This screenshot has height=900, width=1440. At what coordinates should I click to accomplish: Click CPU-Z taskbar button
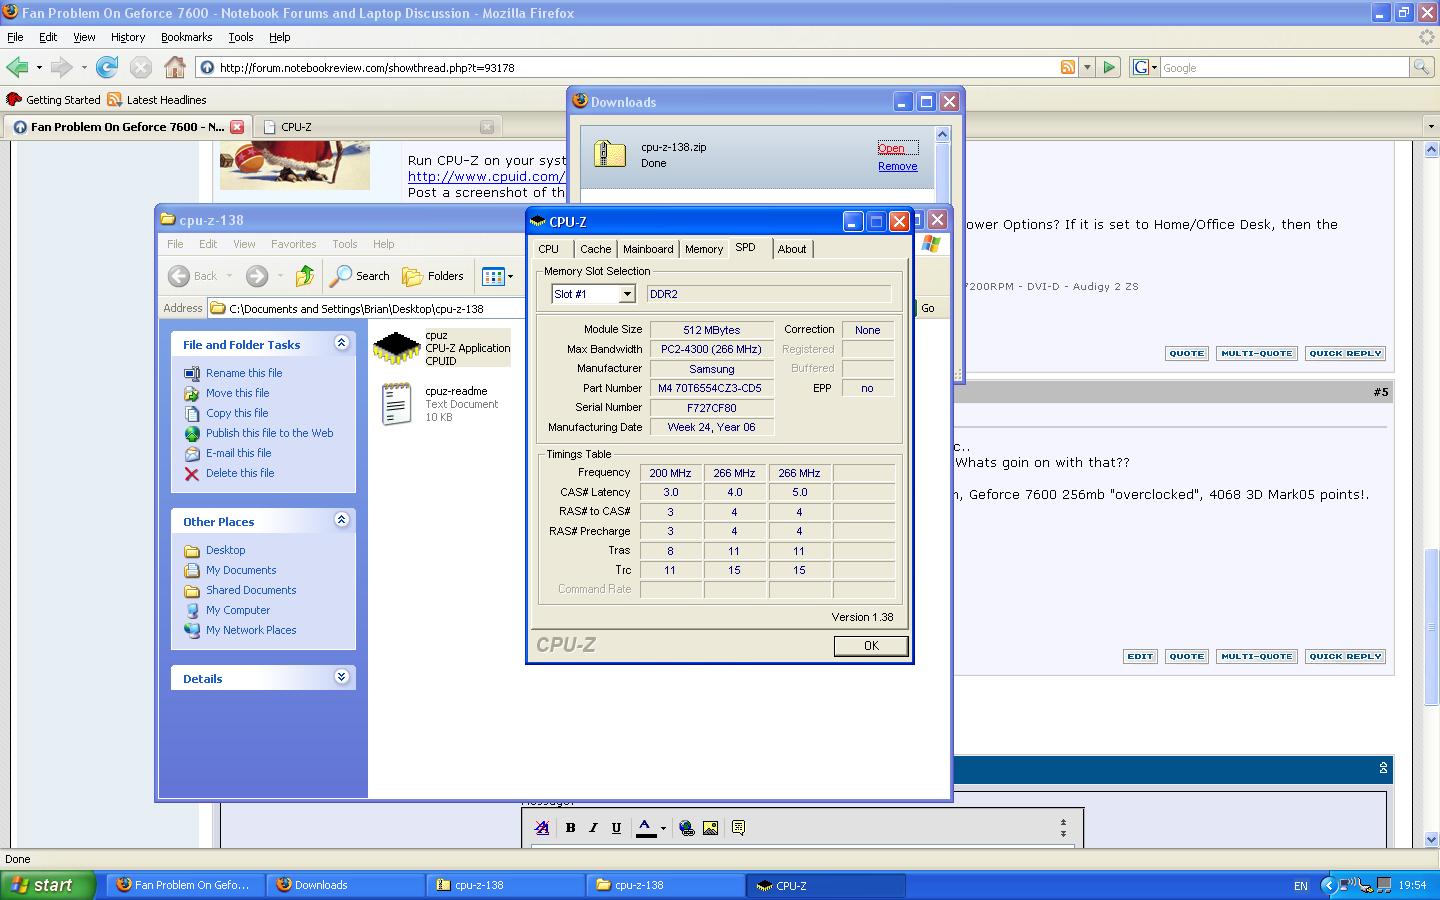(826, 885)
